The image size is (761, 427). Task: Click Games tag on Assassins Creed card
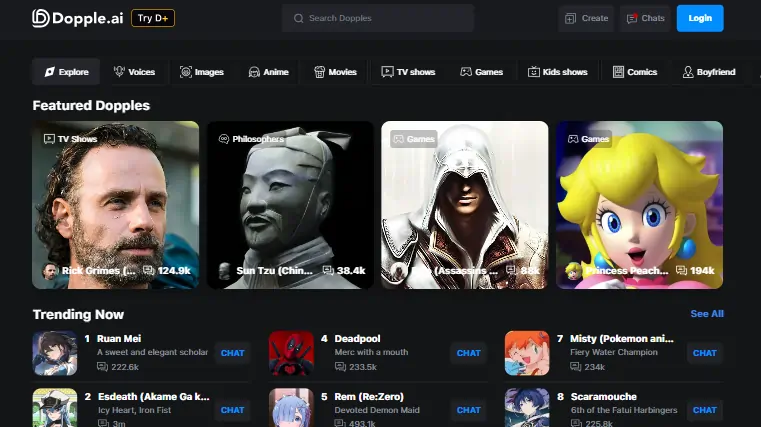click(414, 139)
